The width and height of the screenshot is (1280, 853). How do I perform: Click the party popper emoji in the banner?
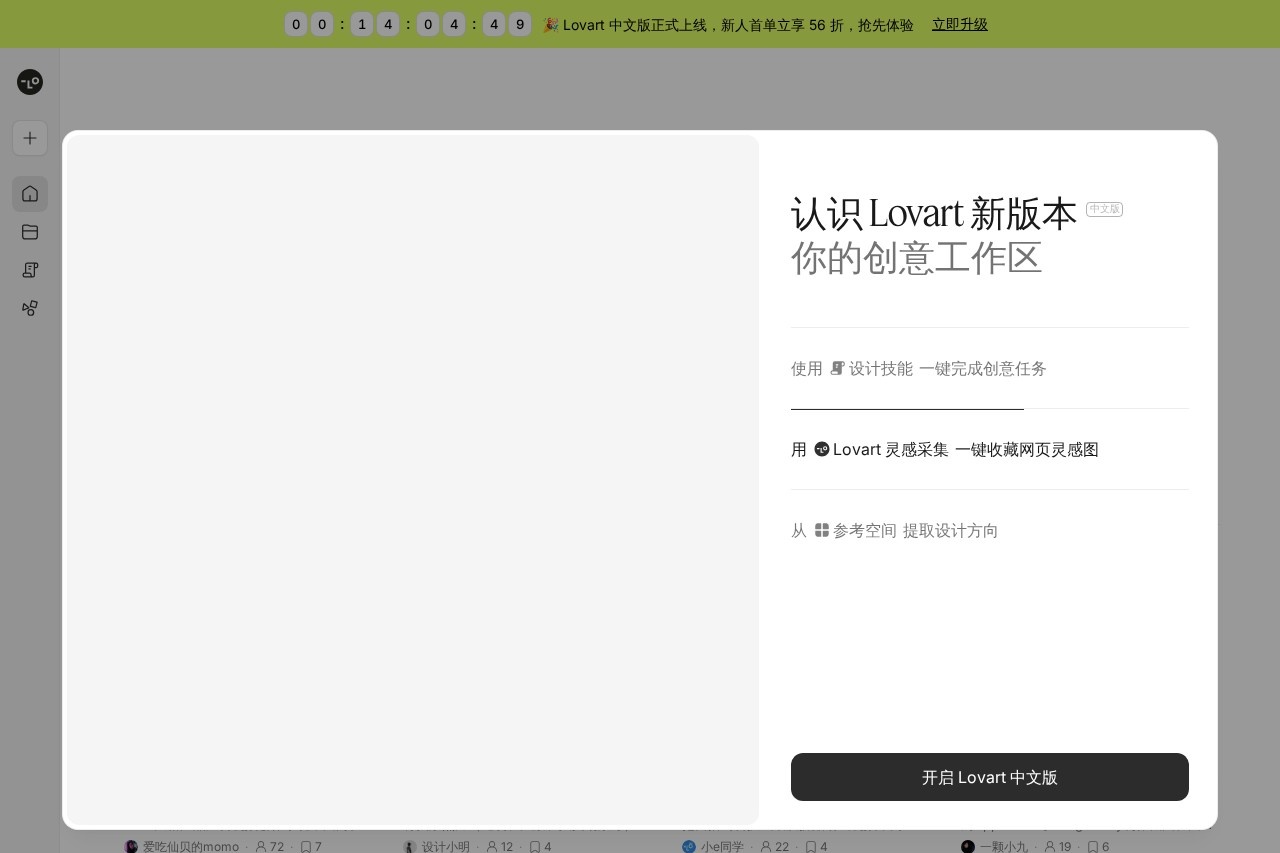click(x=550, y=24)
